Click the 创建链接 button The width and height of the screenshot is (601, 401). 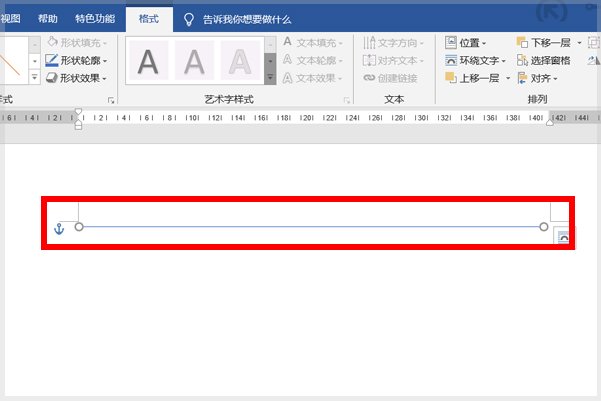pos(390,78)
